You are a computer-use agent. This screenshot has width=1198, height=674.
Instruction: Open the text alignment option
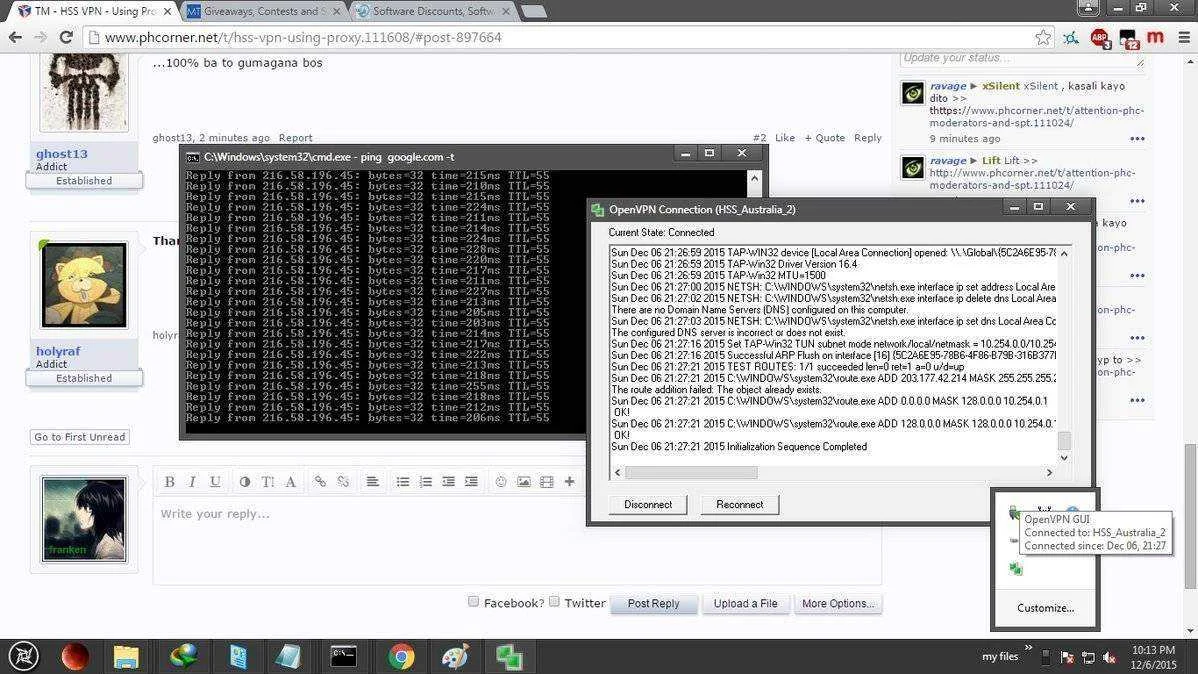[372, 481]
